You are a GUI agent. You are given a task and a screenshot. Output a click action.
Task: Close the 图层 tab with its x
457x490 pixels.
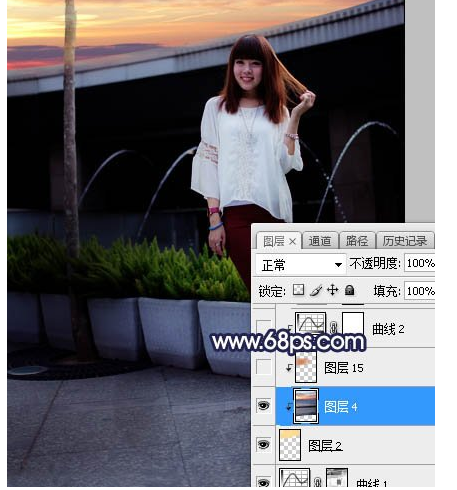[292, 241]
